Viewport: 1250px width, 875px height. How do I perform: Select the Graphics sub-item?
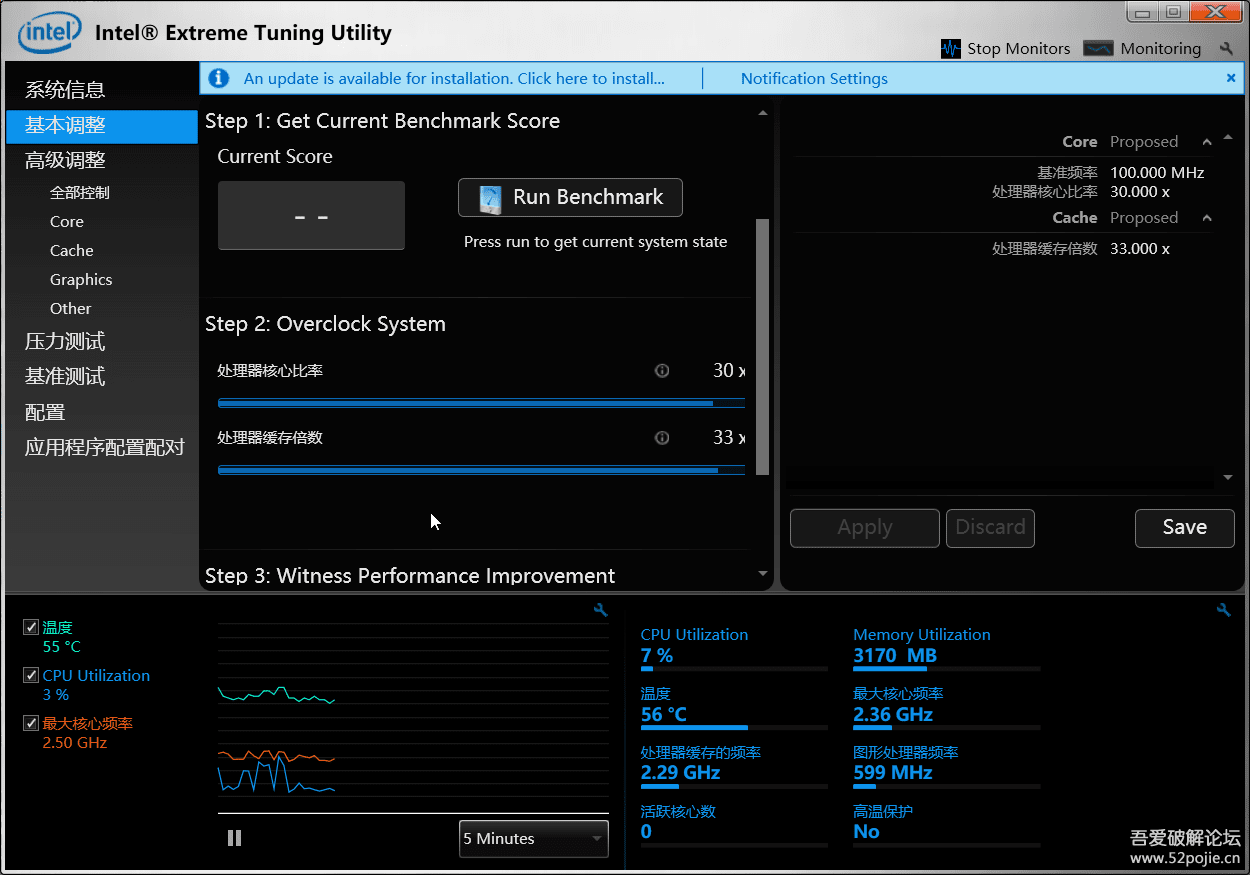click(x=81, y=280)
